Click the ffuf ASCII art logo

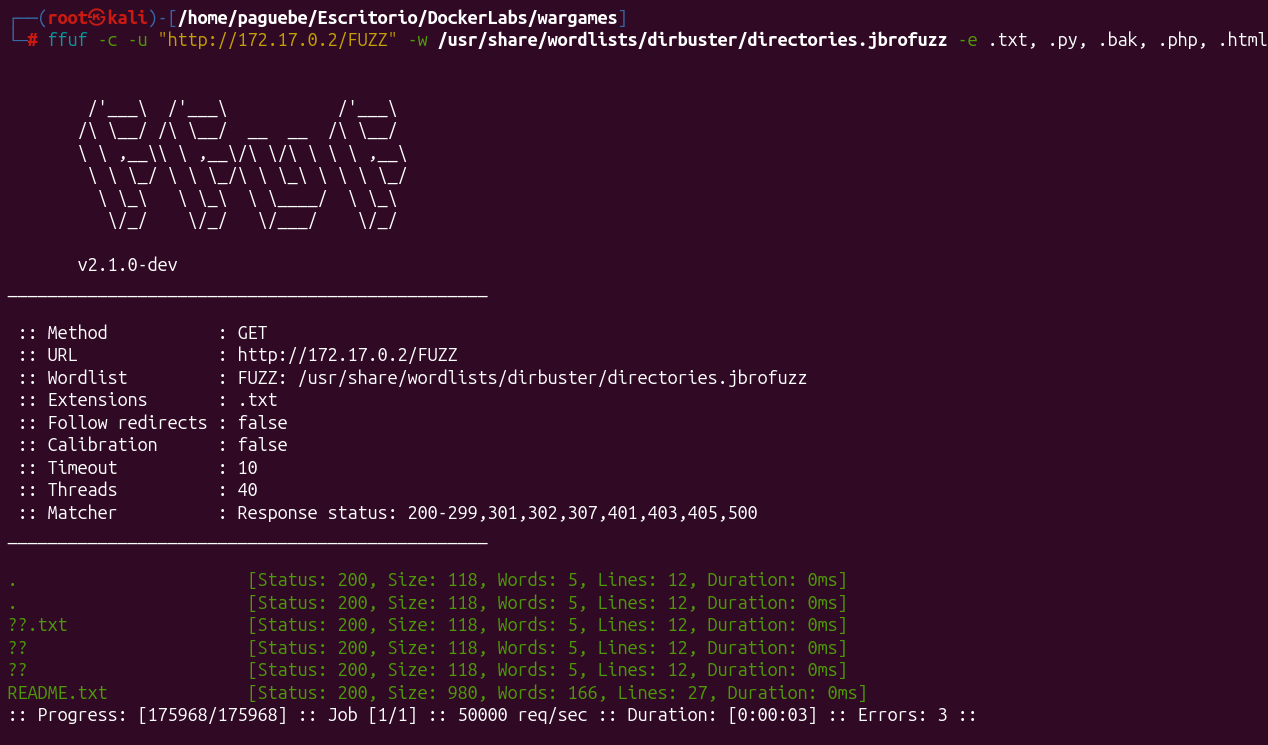pos(243,165)
